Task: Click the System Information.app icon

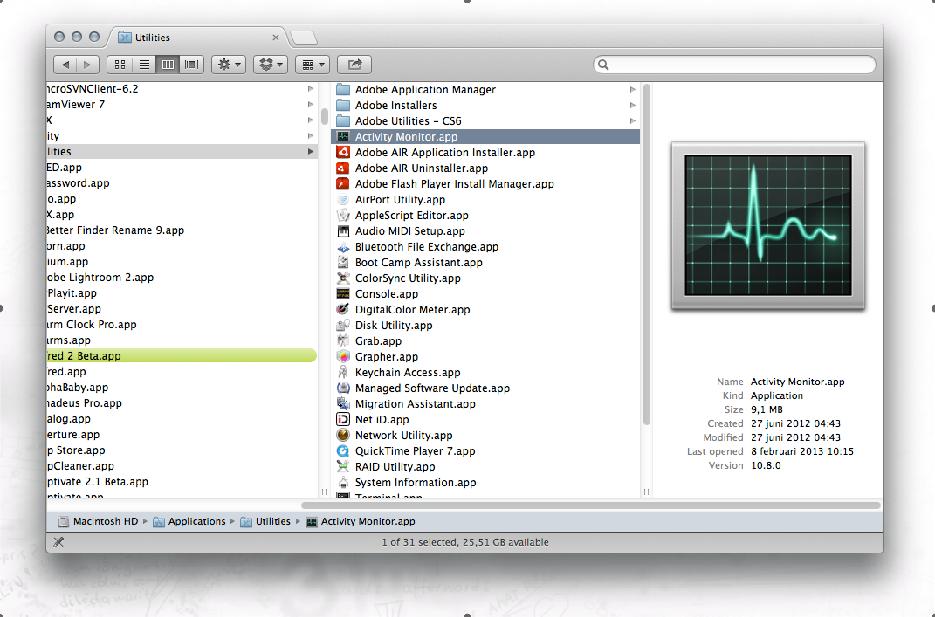Action: coord(343,482)
